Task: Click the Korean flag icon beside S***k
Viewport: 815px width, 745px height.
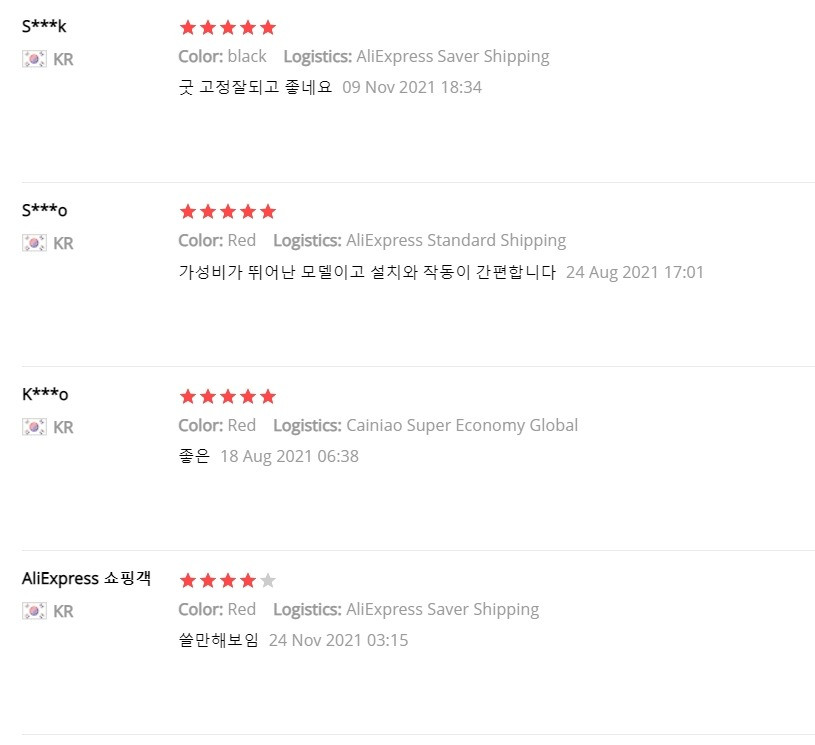Action: 34,59
